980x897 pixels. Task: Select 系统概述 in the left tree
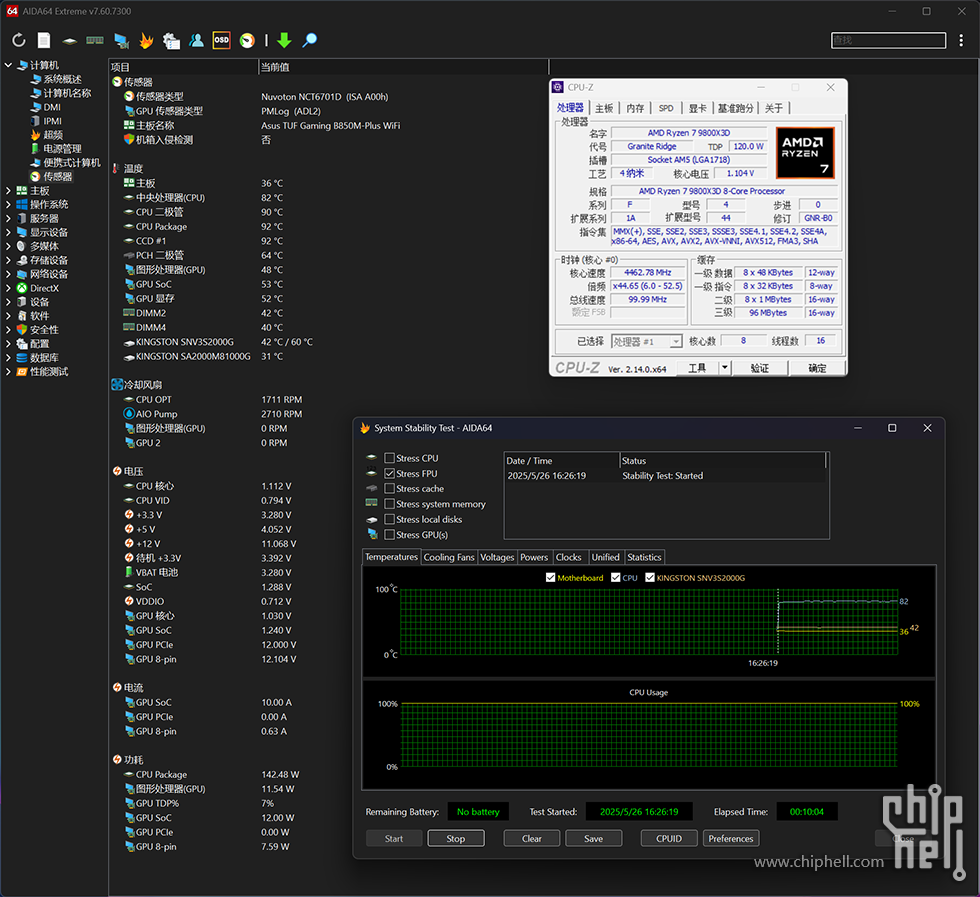point(62,79)
